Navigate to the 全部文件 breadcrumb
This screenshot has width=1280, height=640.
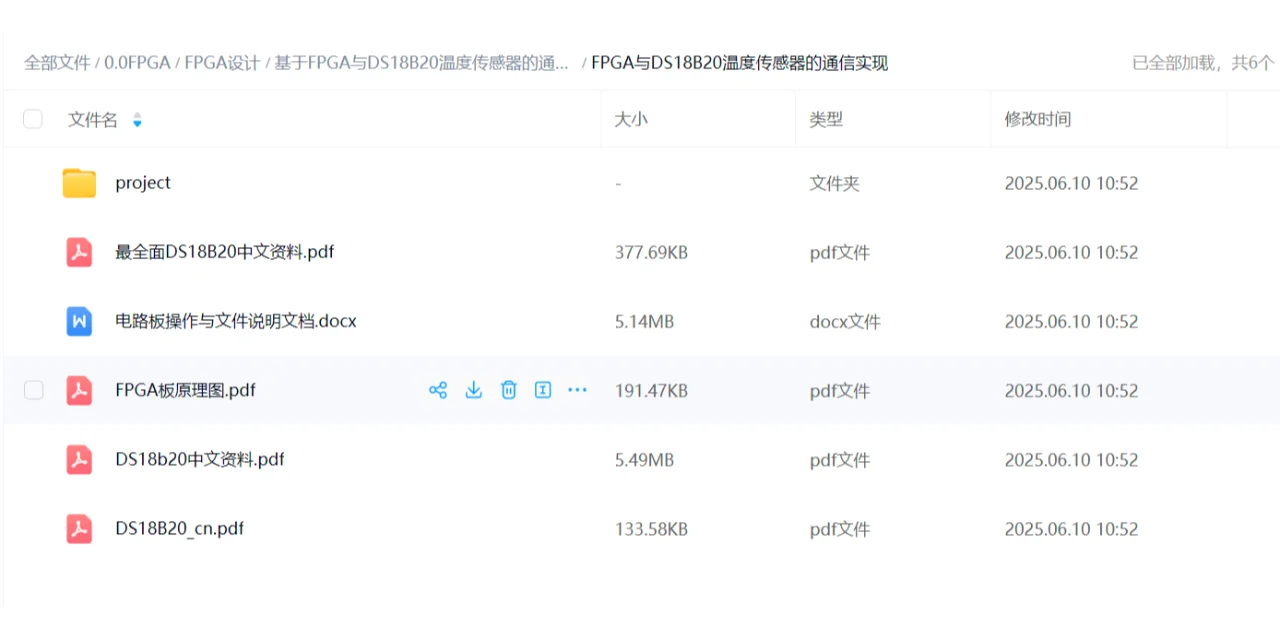tap(56, 62)
